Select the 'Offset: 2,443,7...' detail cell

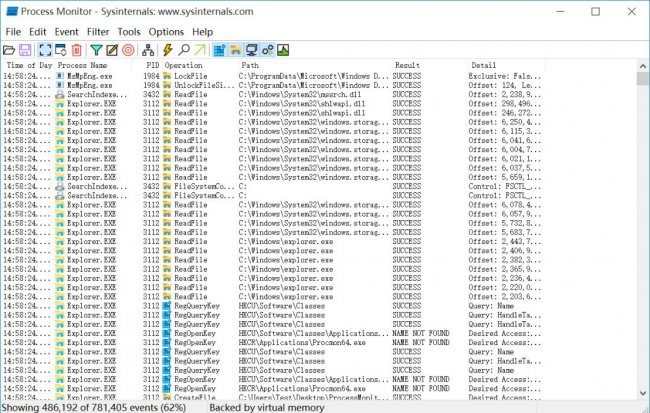(505, 241)
